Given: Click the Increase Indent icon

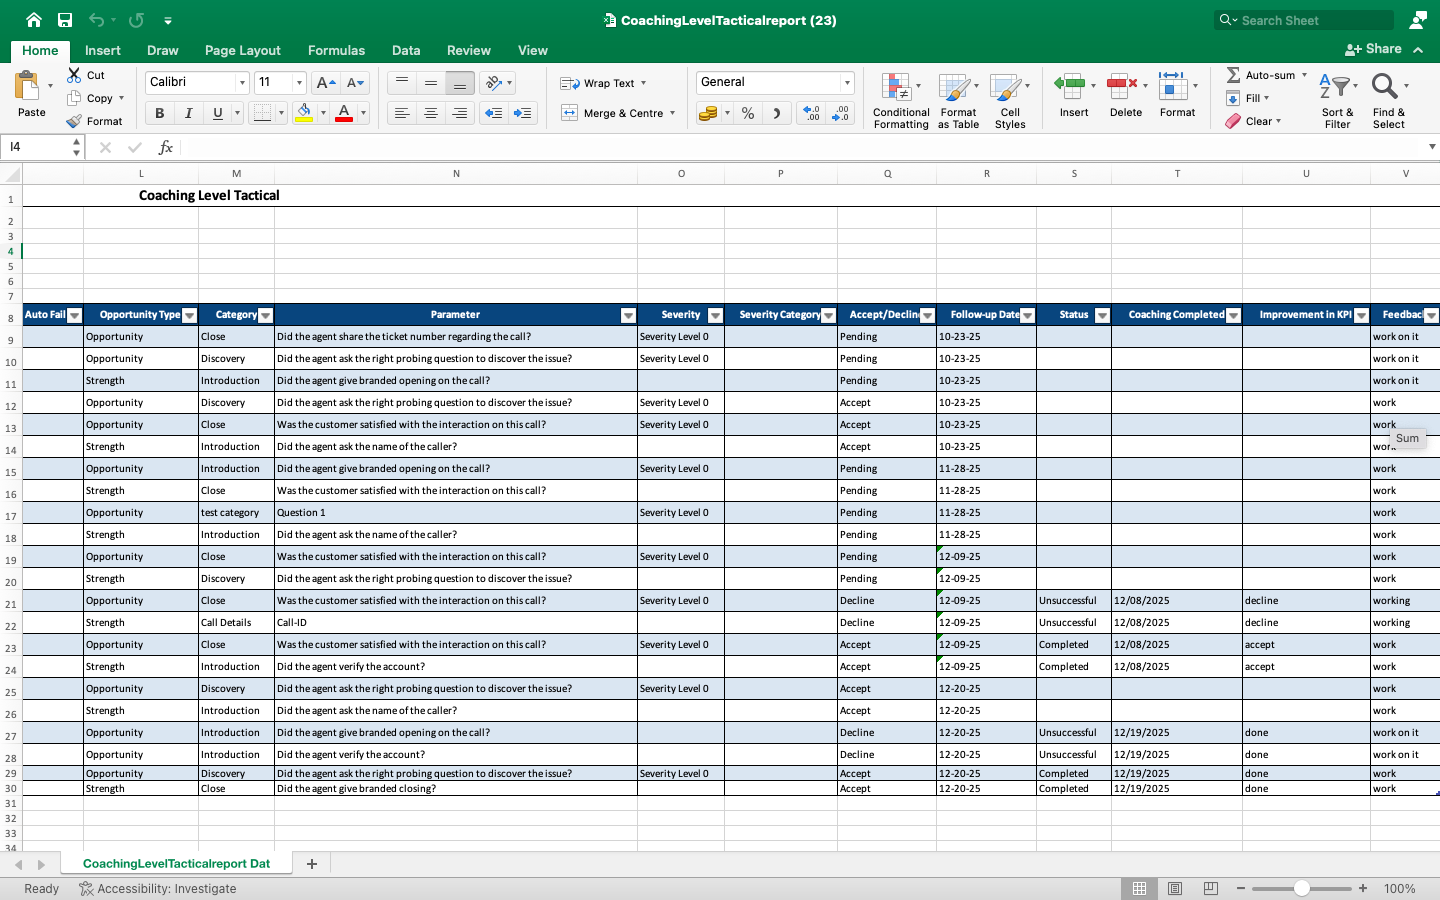Looking at the screenshot, I should [522, 114].
